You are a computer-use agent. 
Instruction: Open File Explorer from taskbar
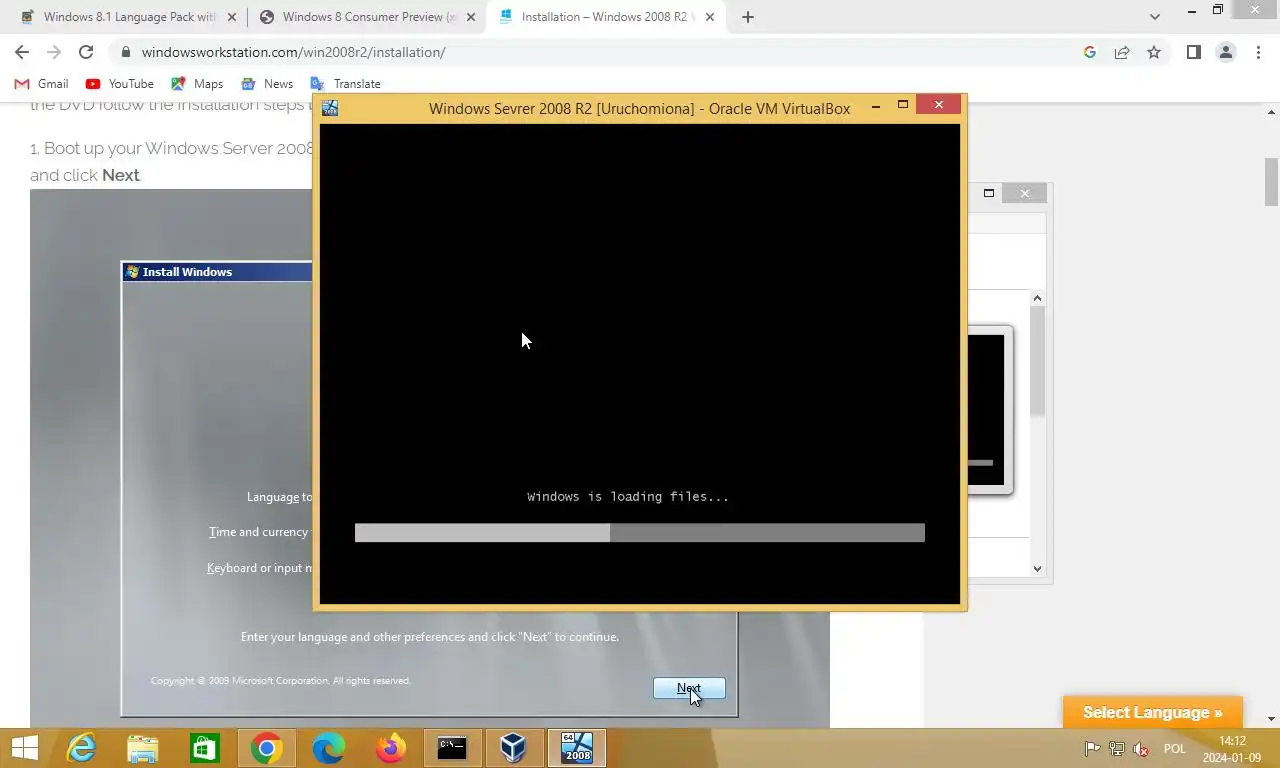click(x=143, y=748)
